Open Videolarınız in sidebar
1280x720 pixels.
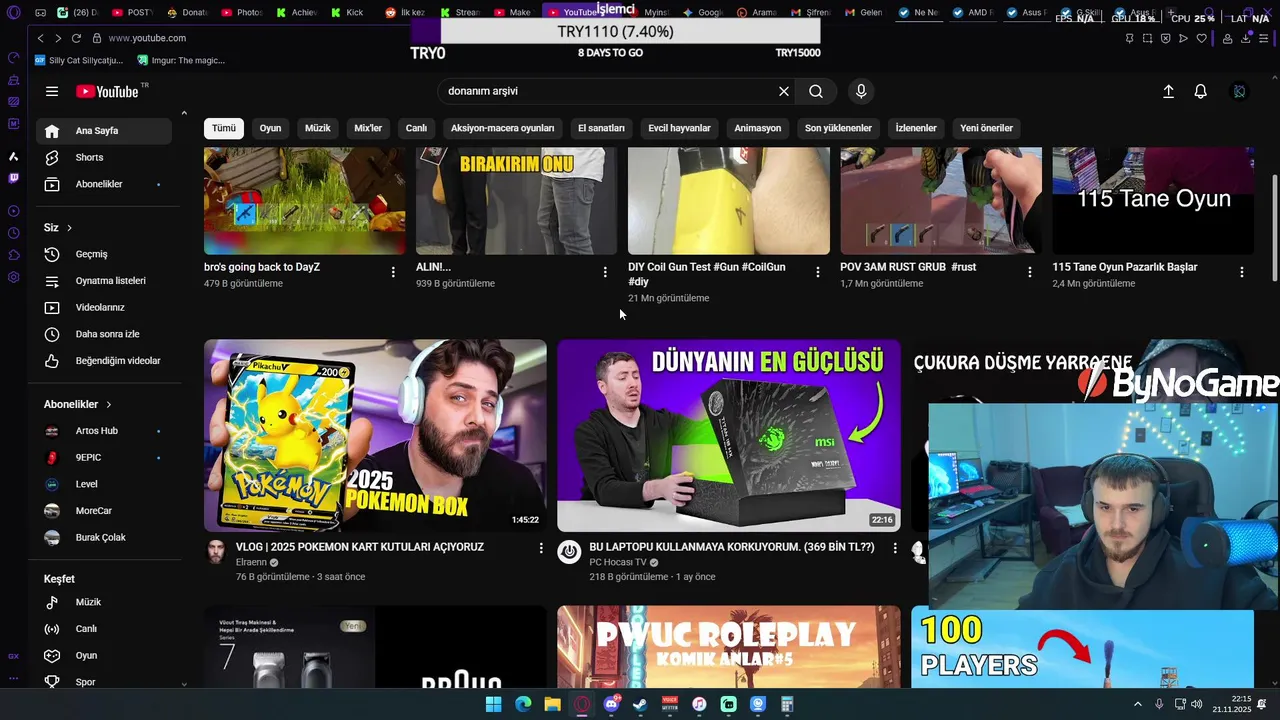(x=104, y=307)
